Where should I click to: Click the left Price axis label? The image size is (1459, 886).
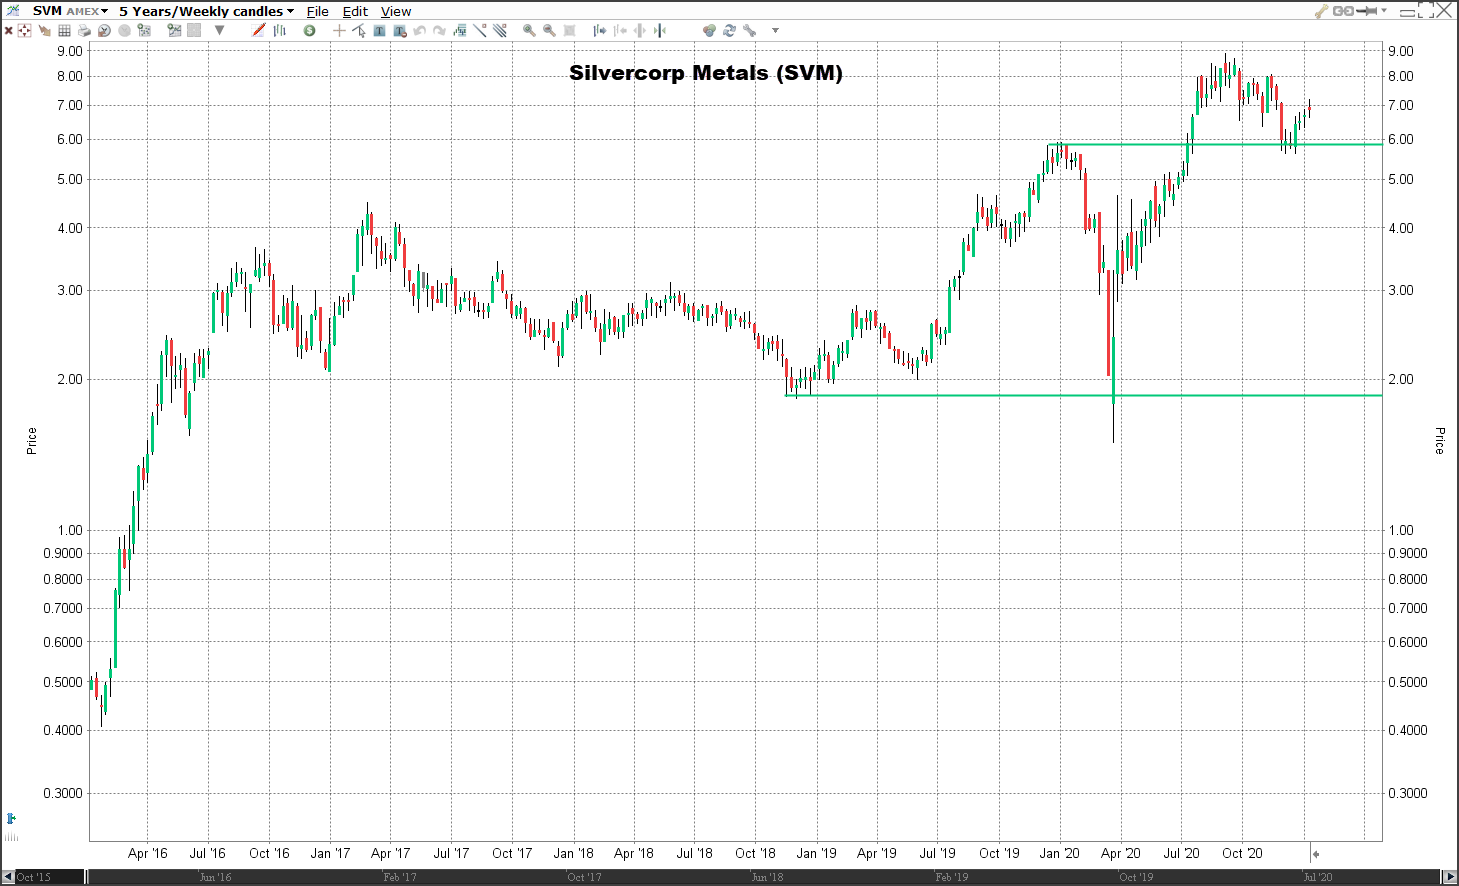click(x=31, y=441)
